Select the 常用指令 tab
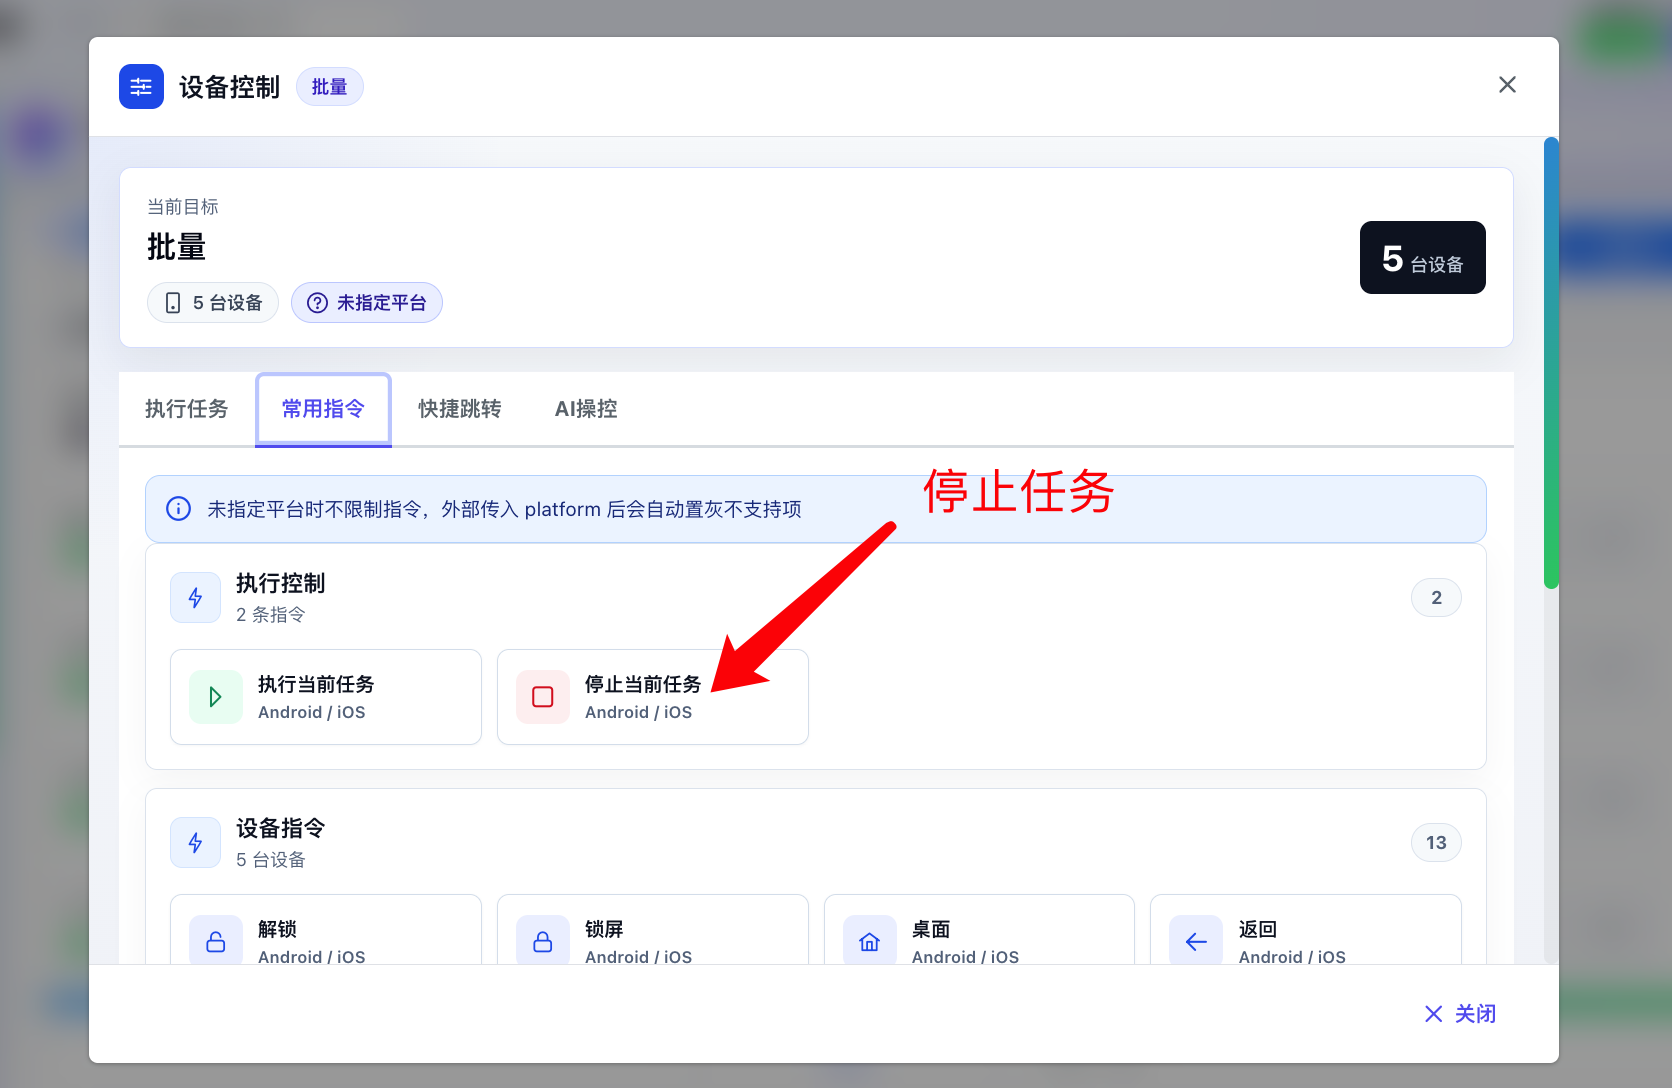Viewport: 1672px width, 1088px height. coord(323,409)
